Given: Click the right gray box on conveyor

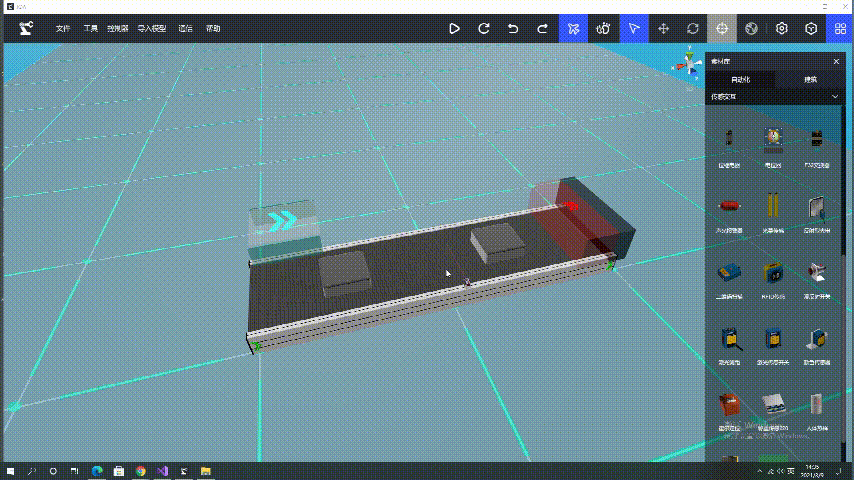Looking at the screenshot, I should tap(498, 243).
